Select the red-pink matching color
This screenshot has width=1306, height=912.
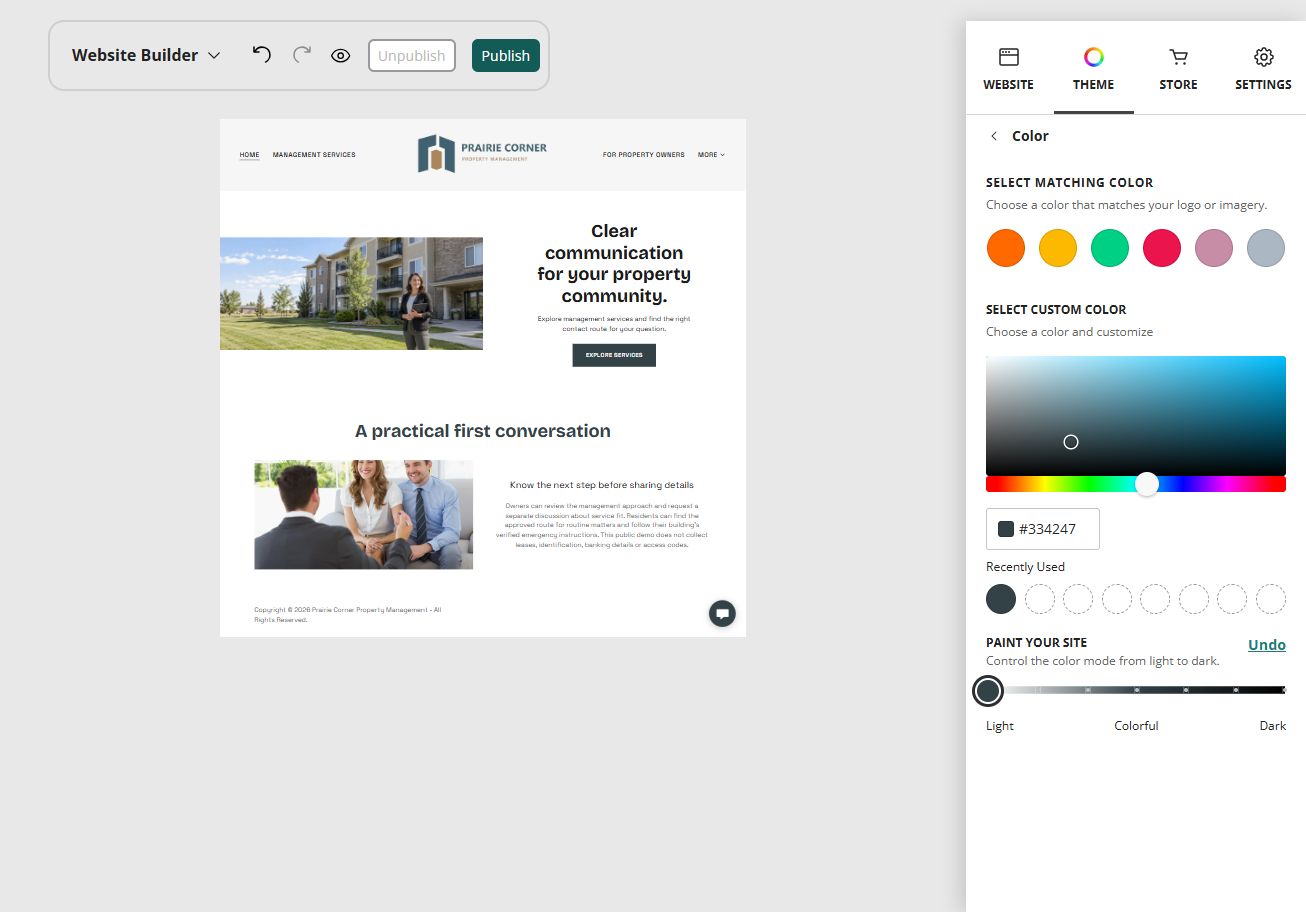(x=1162, y=248)
